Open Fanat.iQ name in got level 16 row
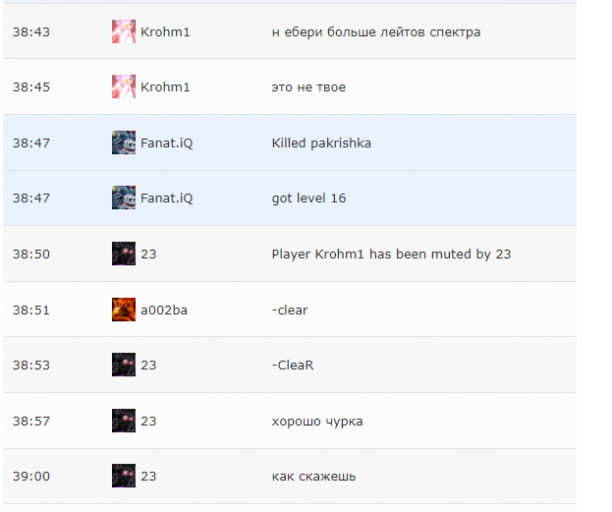Screen dimensions: 612x512 click(x=167, y=198)
